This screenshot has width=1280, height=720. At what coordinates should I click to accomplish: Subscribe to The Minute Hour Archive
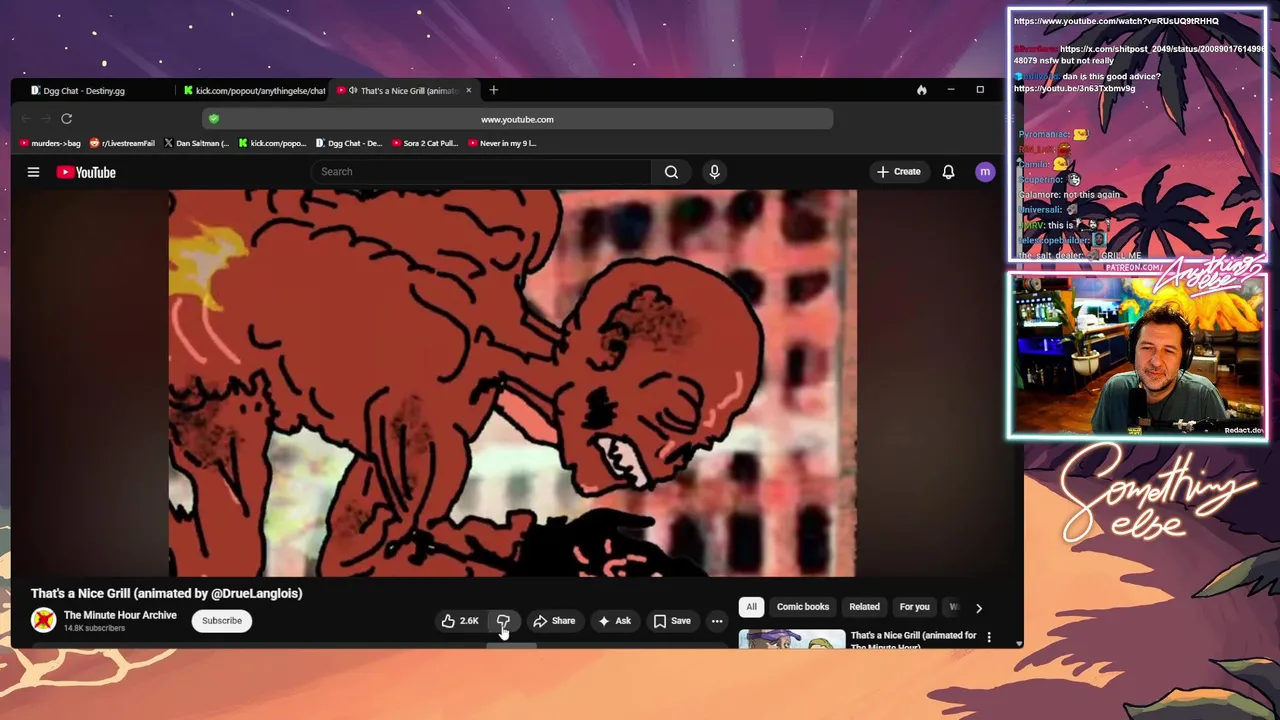pos(222,621)
